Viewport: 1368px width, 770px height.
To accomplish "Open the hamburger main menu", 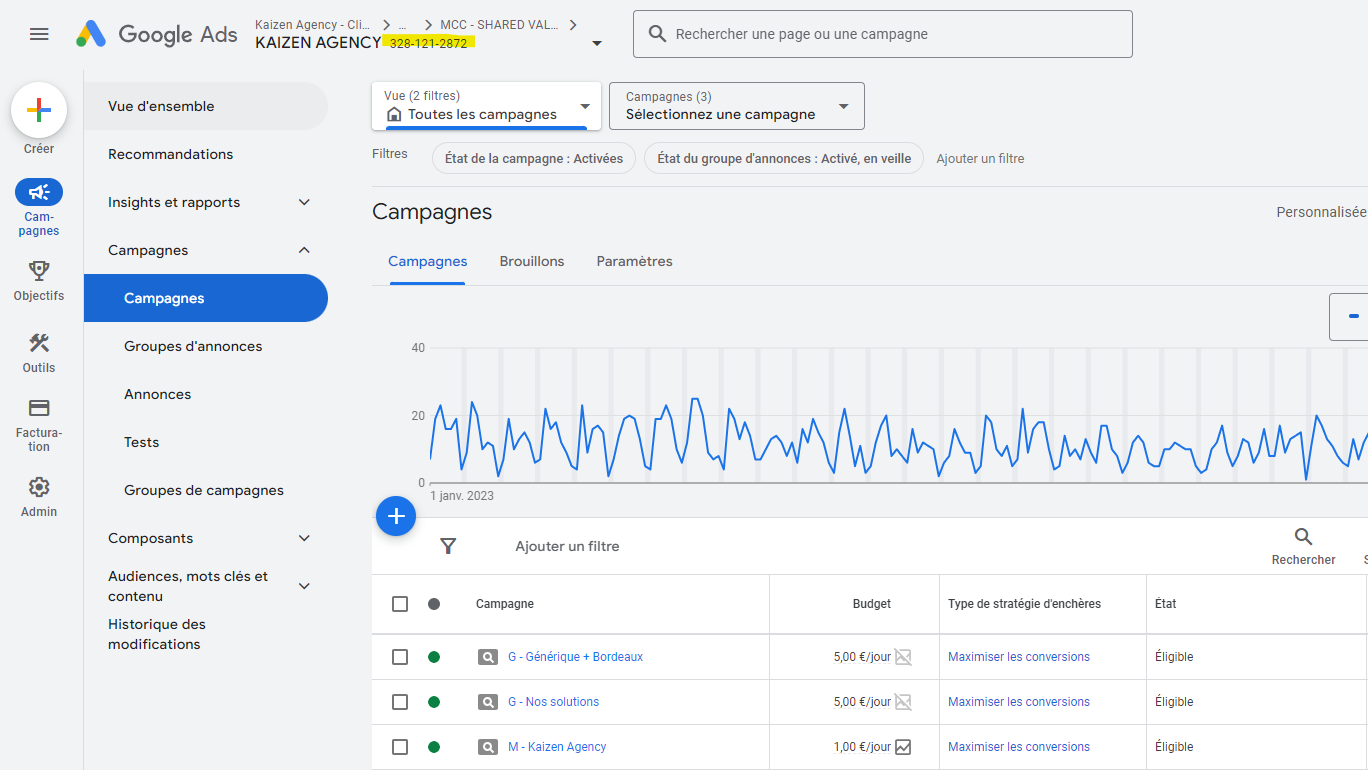I will point(39,34).
